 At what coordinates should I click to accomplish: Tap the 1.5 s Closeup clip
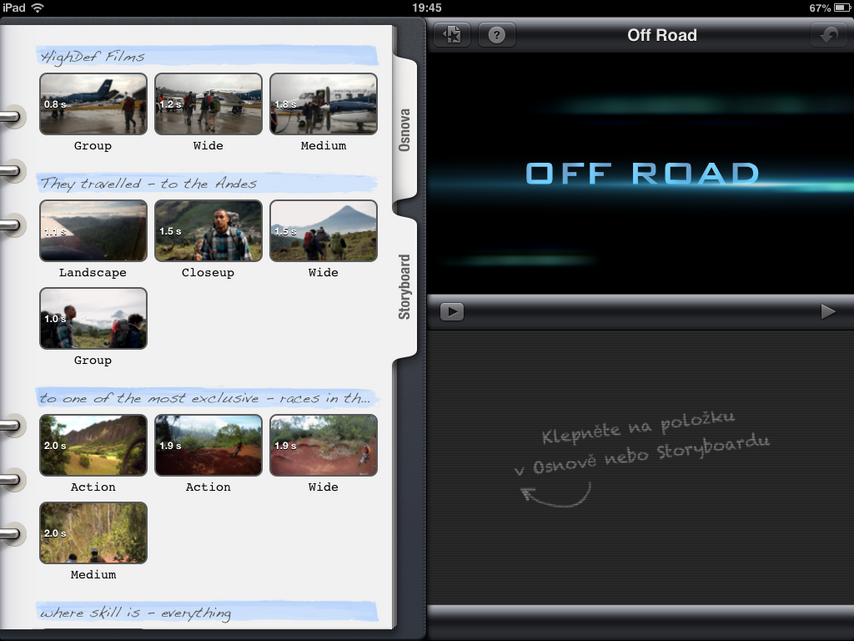tap(208, 231)
